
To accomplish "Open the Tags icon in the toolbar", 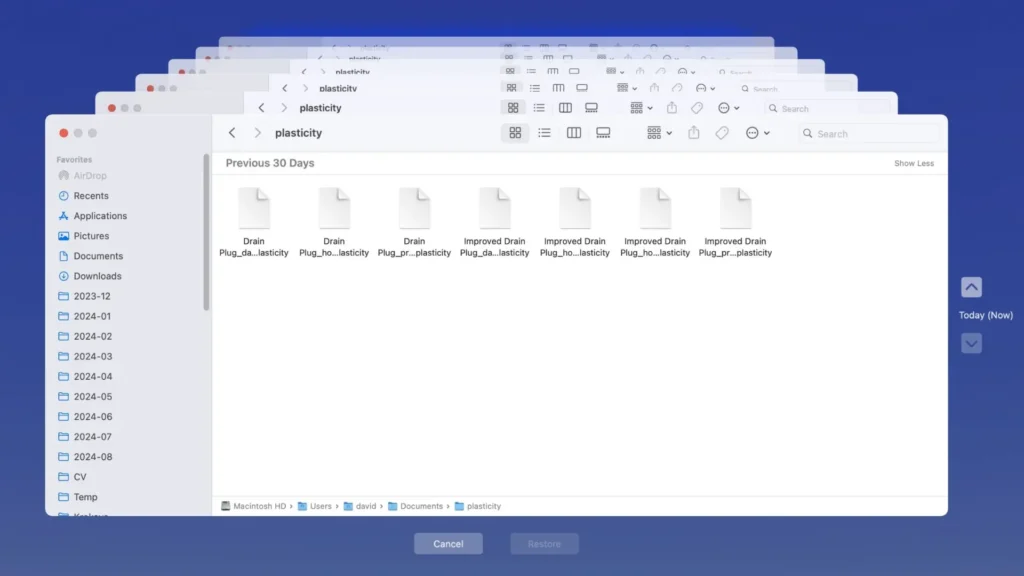I will click(722, 132).
